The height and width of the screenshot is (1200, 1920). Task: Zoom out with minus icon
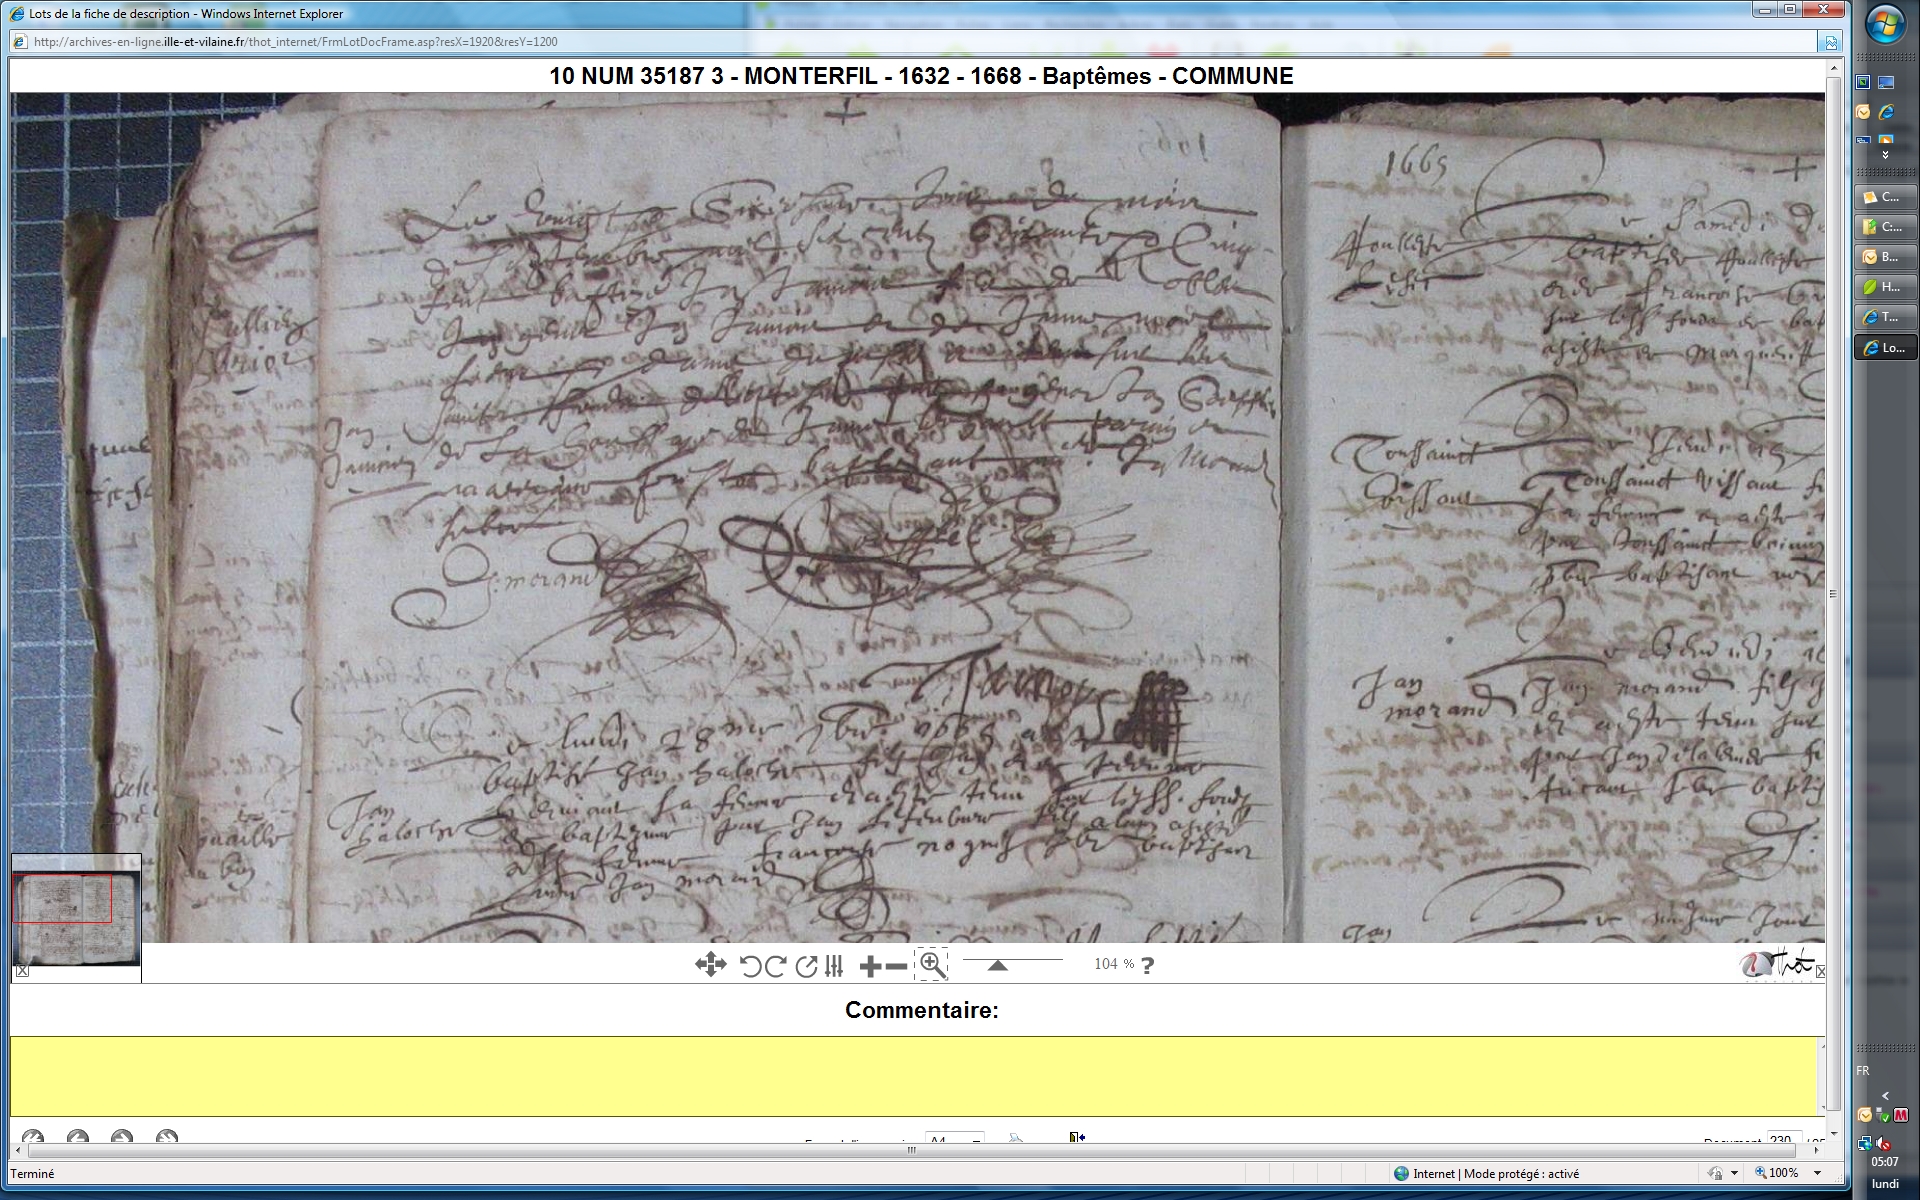(x=897, y=966)
